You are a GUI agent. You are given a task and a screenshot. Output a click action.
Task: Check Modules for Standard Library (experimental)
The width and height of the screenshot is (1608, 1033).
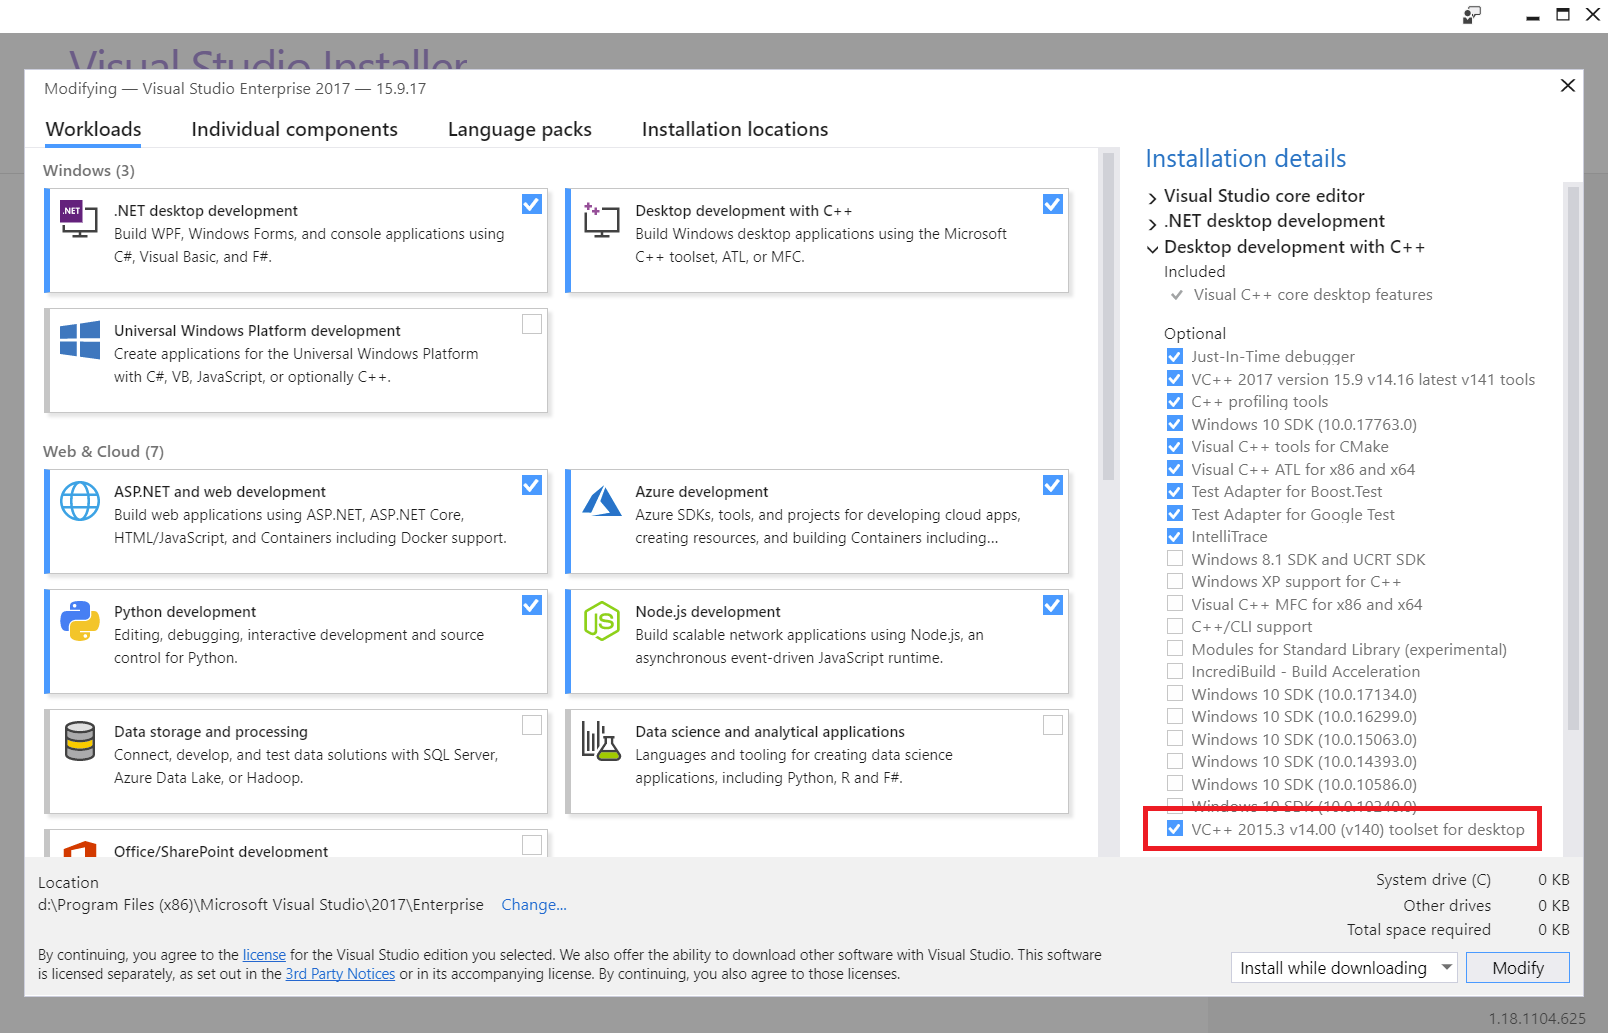pos(1175,649)
